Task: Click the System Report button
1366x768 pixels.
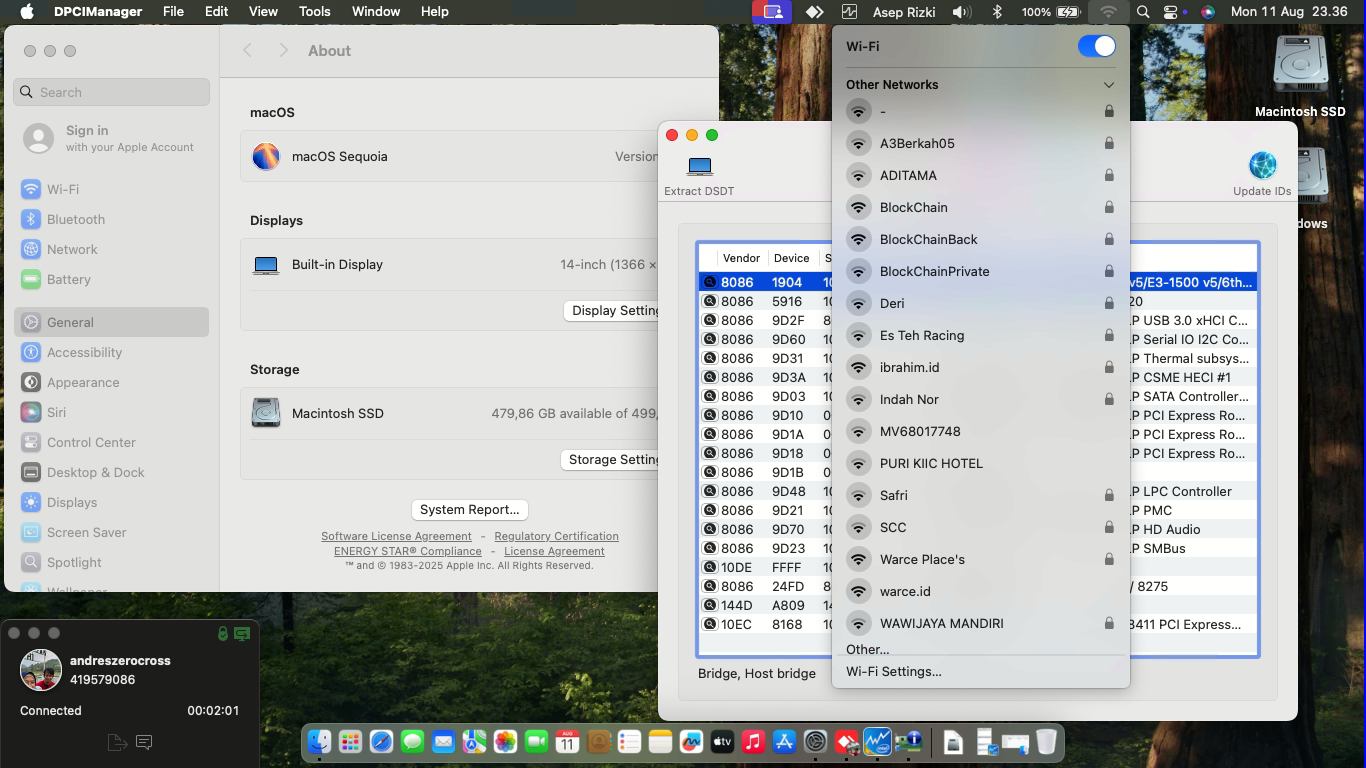Action: click(469, 509)
